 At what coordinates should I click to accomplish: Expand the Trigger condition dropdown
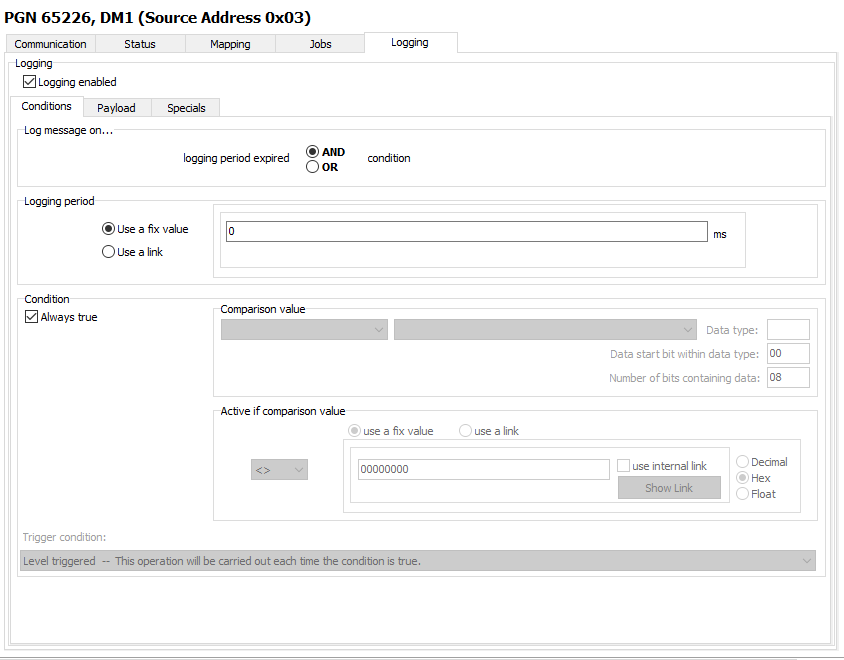click(418, 561)
